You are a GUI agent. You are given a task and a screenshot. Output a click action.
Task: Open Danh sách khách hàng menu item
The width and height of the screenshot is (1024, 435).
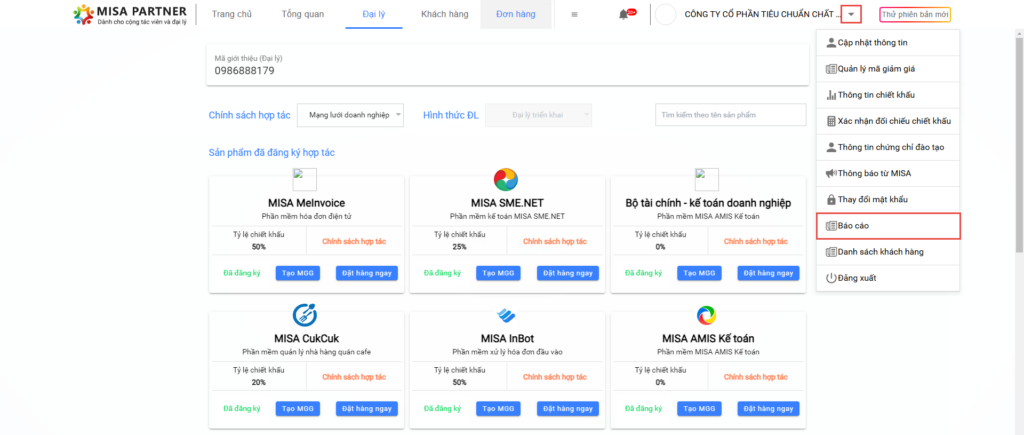888,251
